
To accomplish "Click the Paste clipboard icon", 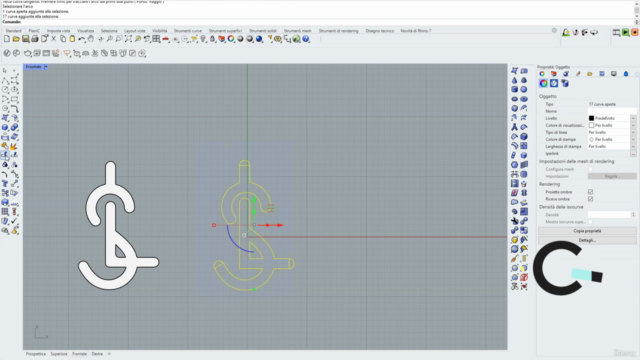I will tap(72, 39).
